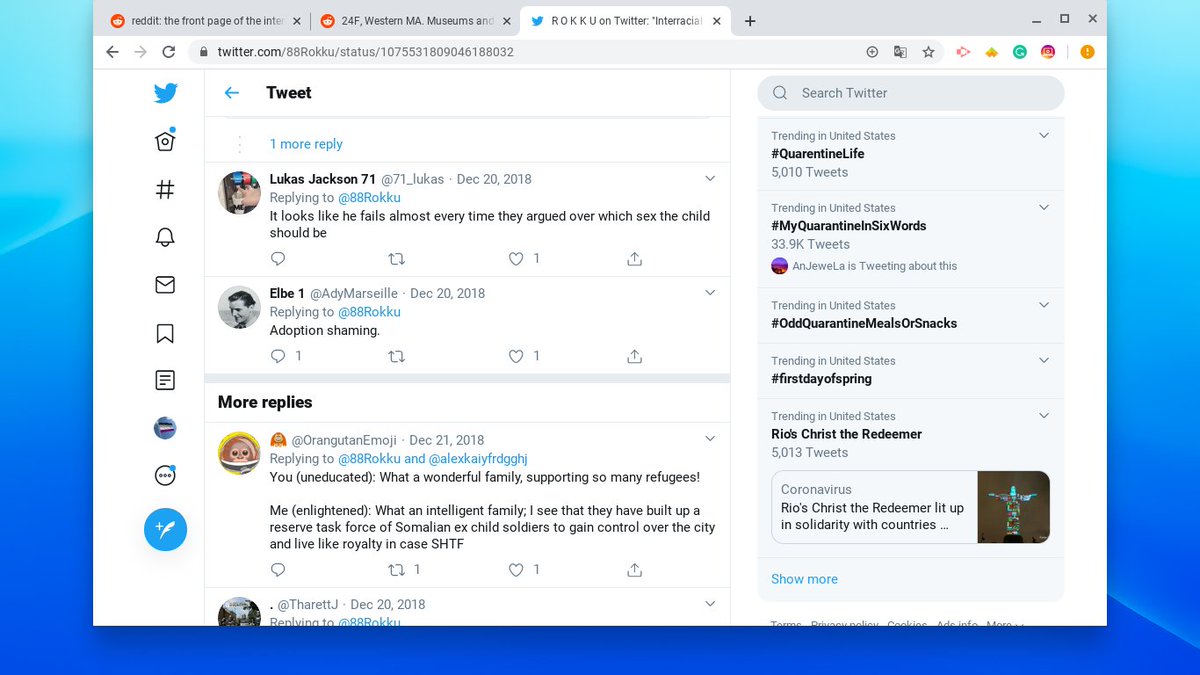Open Lukas Jackson 71's profile picture
The width and height of the screenshot is (1200, 675).
click(x=239, y=193)
